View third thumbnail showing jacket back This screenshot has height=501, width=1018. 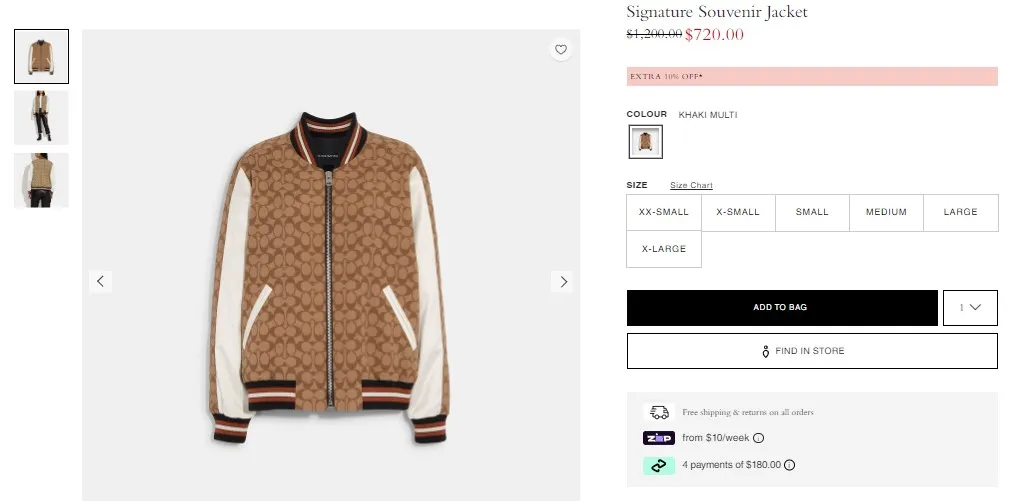coord(41,180)
